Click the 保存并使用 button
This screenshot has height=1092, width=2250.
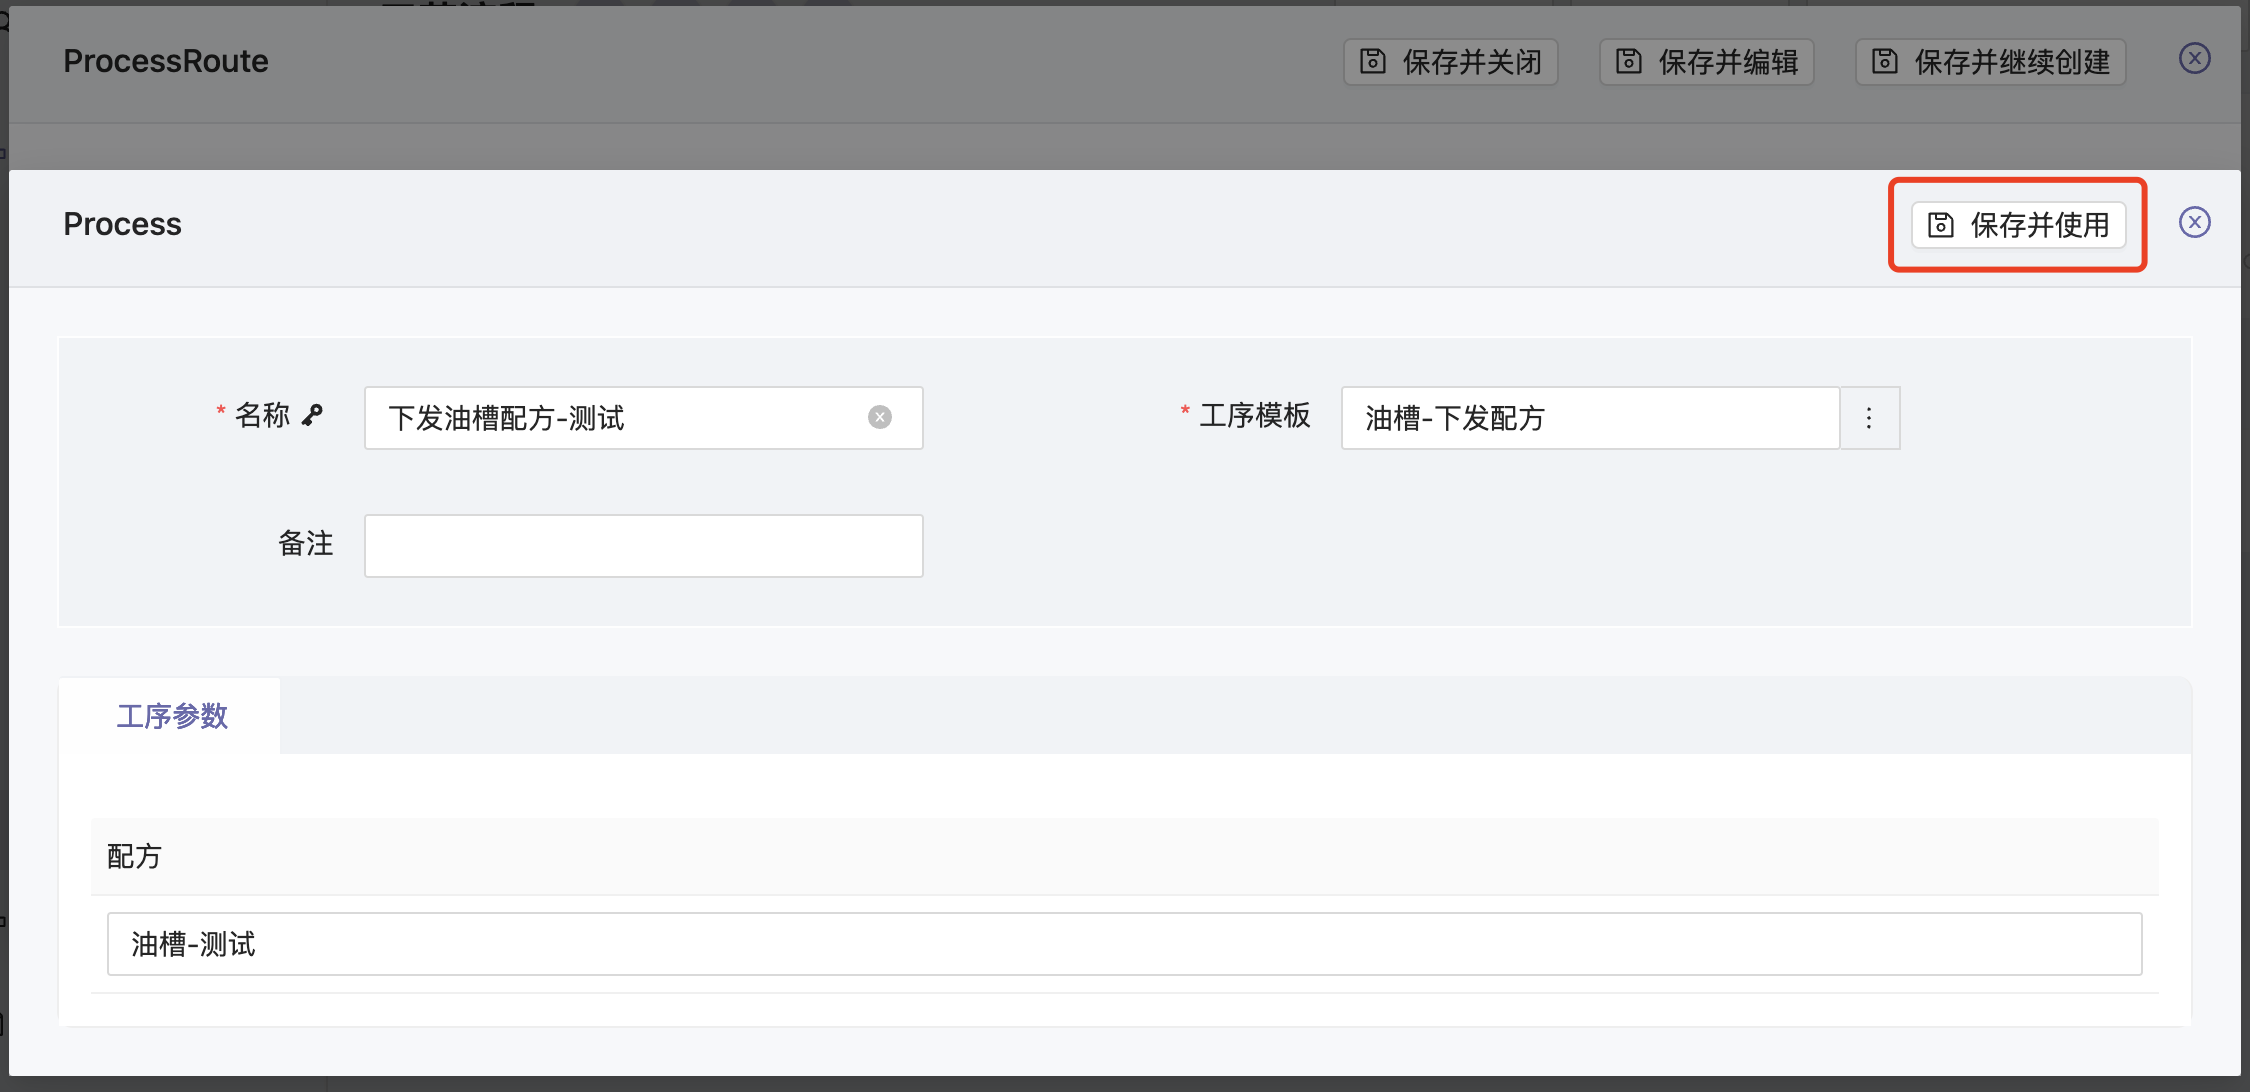point(2018,224)
